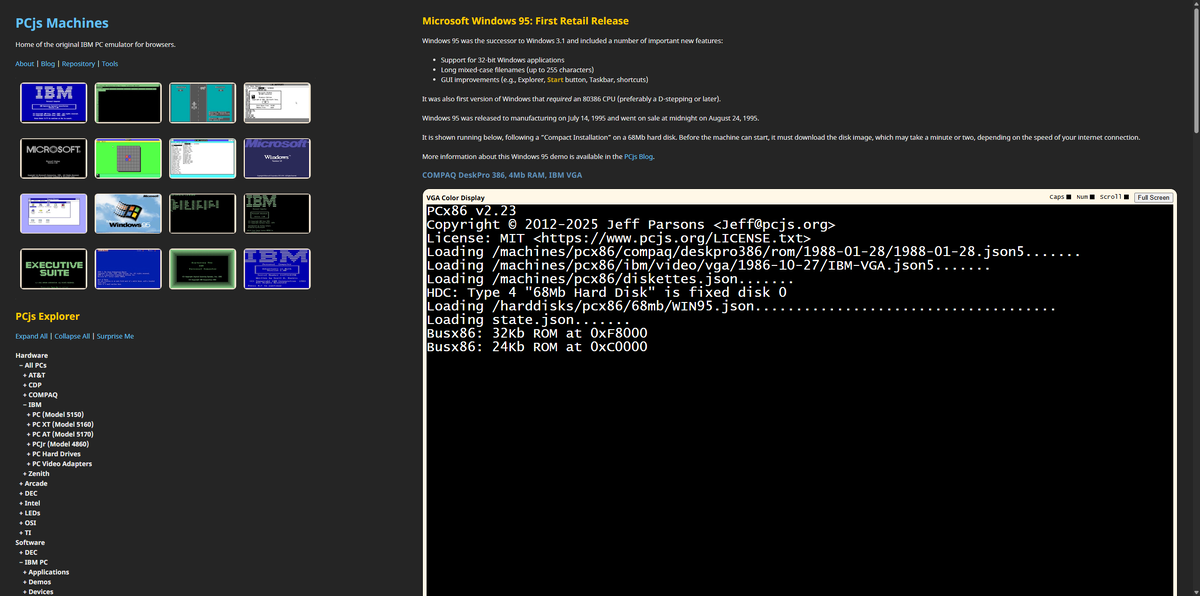This screenshot has width=1200, height=596.
Task: Expand the COMPAQ tree node
Action: [x=40, y=395]
